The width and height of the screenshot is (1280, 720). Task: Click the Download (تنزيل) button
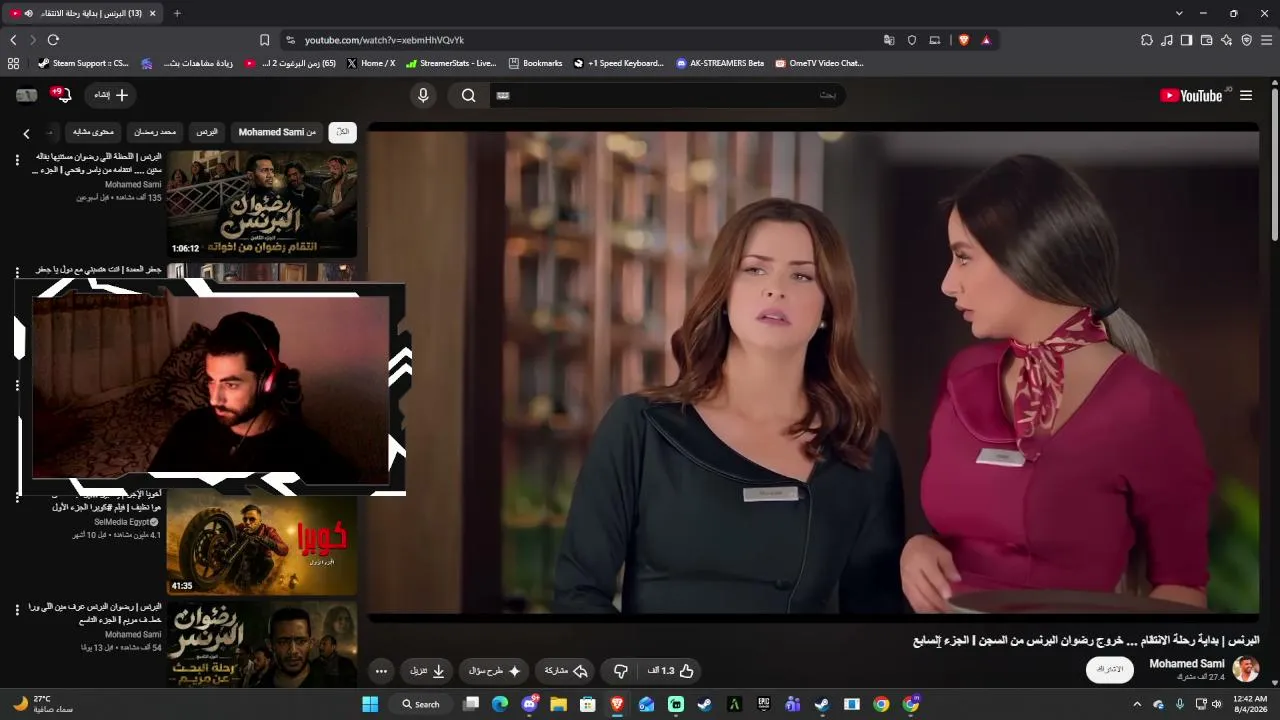[427, 671]
